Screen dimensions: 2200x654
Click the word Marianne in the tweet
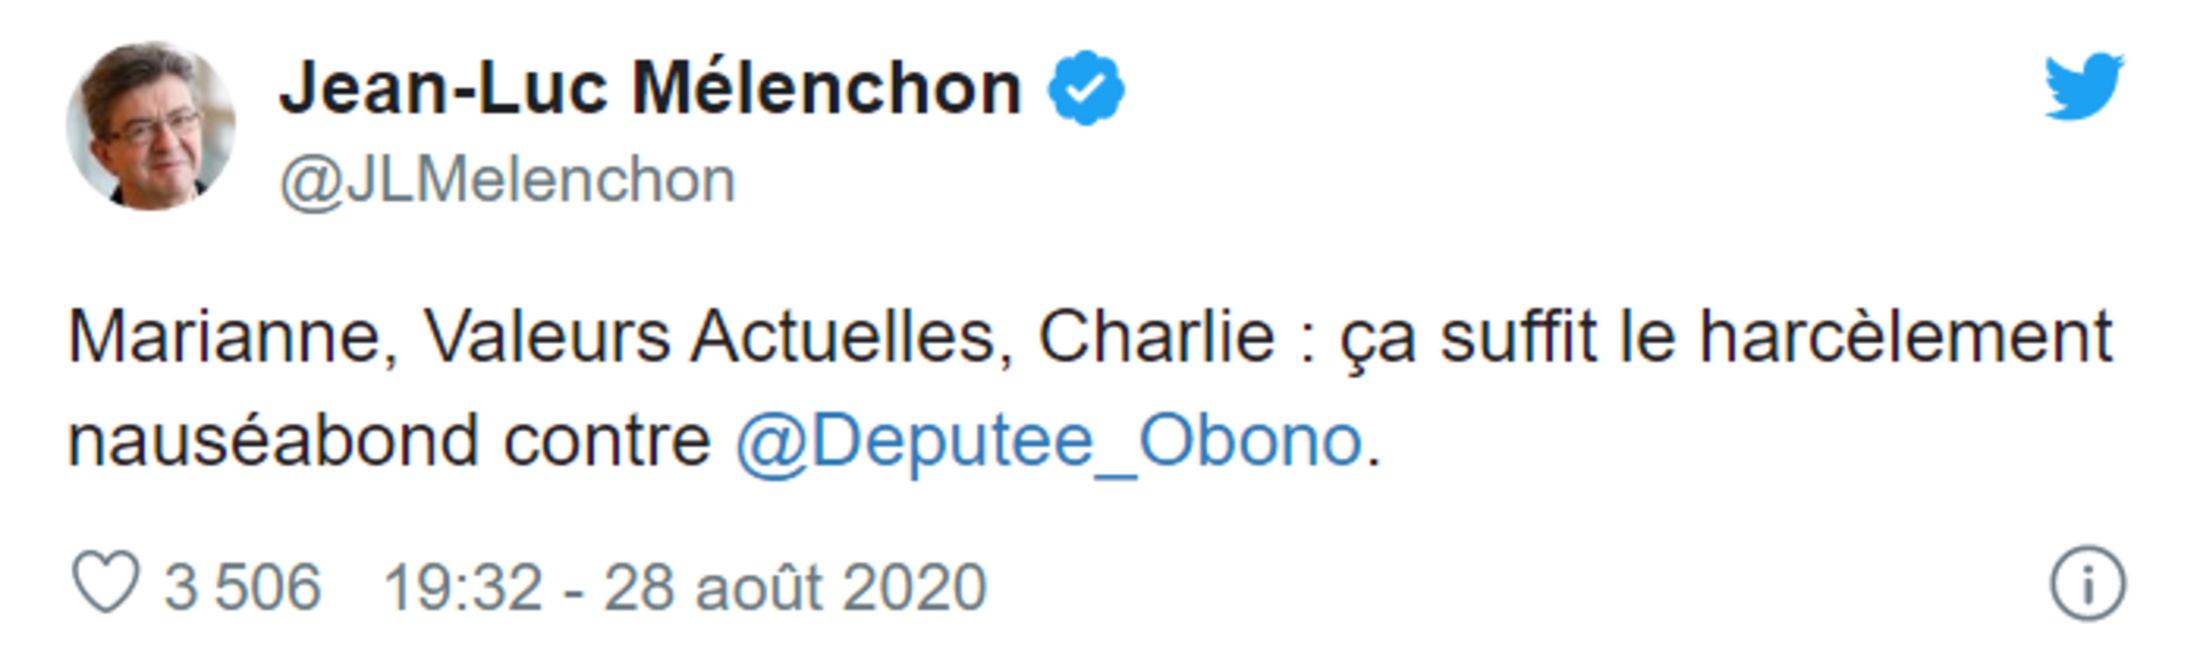point(224,337)
